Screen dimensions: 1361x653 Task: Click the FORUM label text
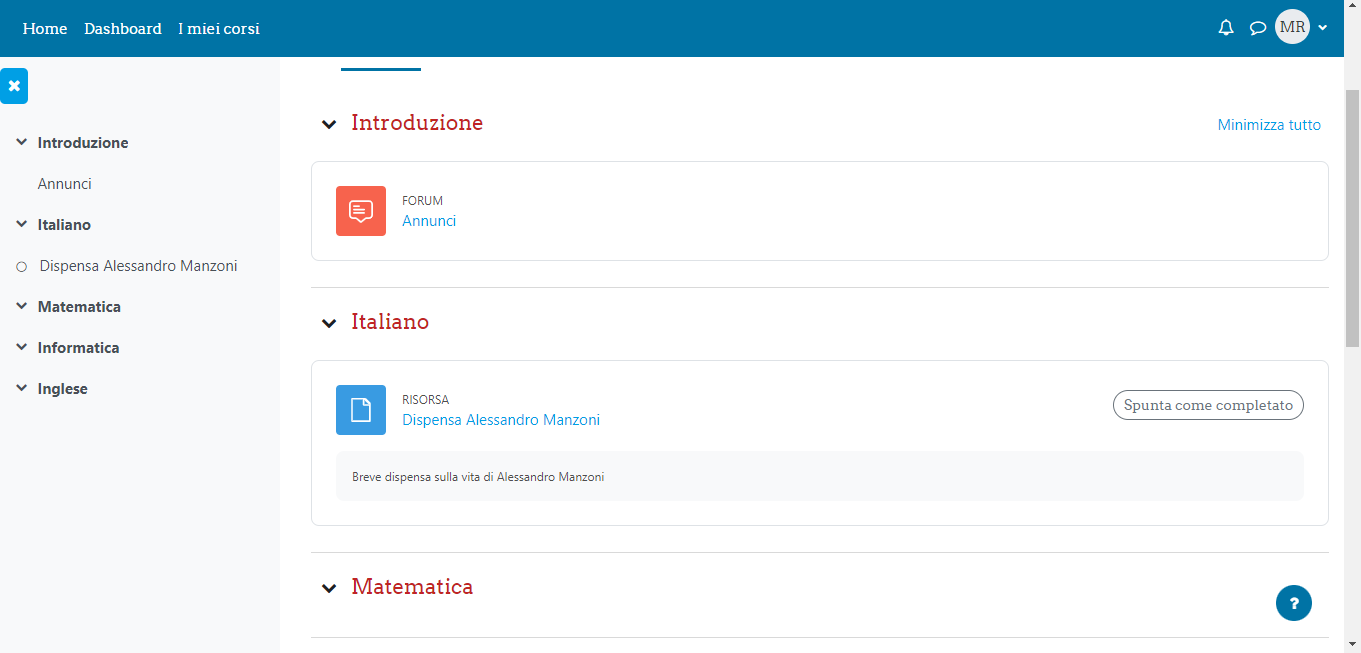422,201
